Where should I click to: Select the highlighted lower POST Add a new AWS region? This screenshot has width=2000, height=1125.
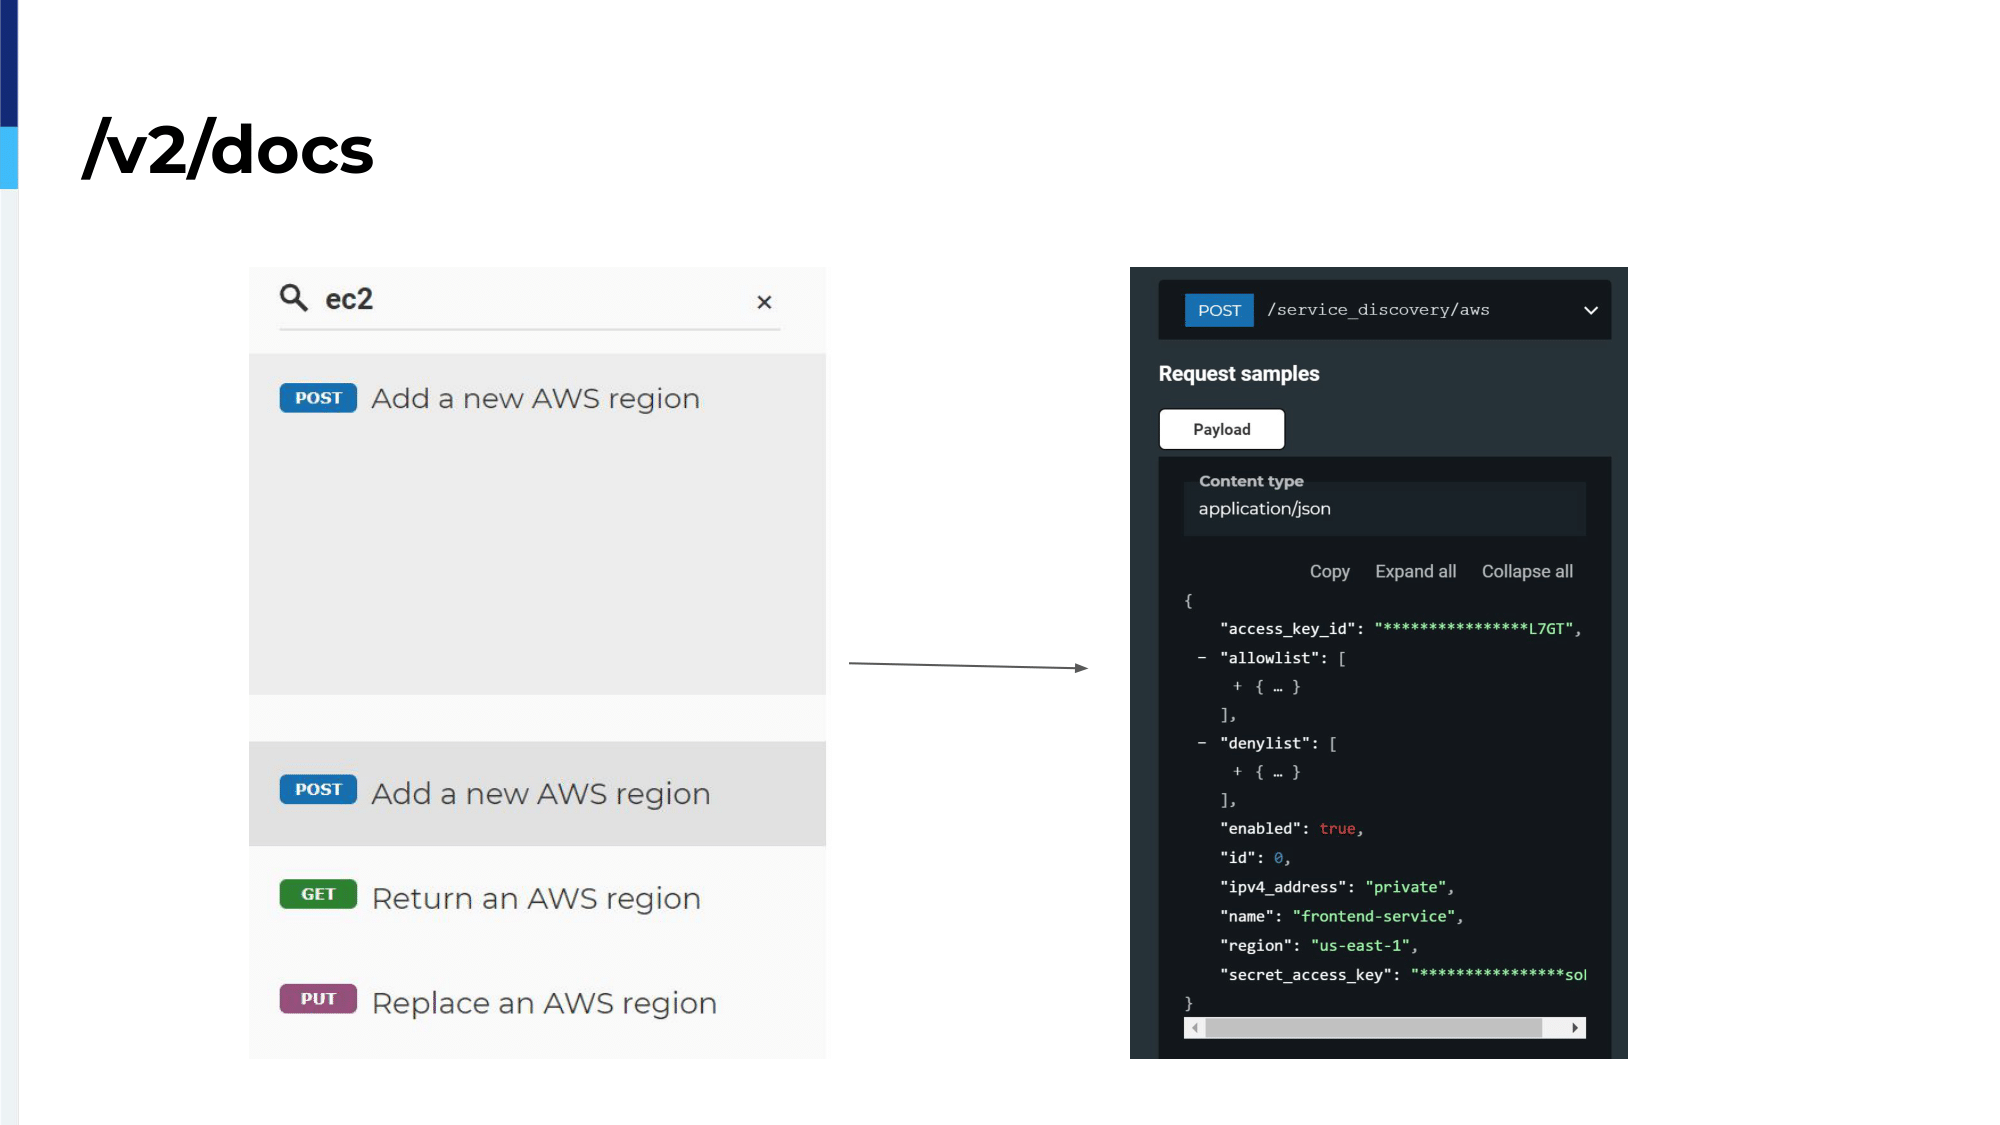pyautogui.click(x=537, y=793)
